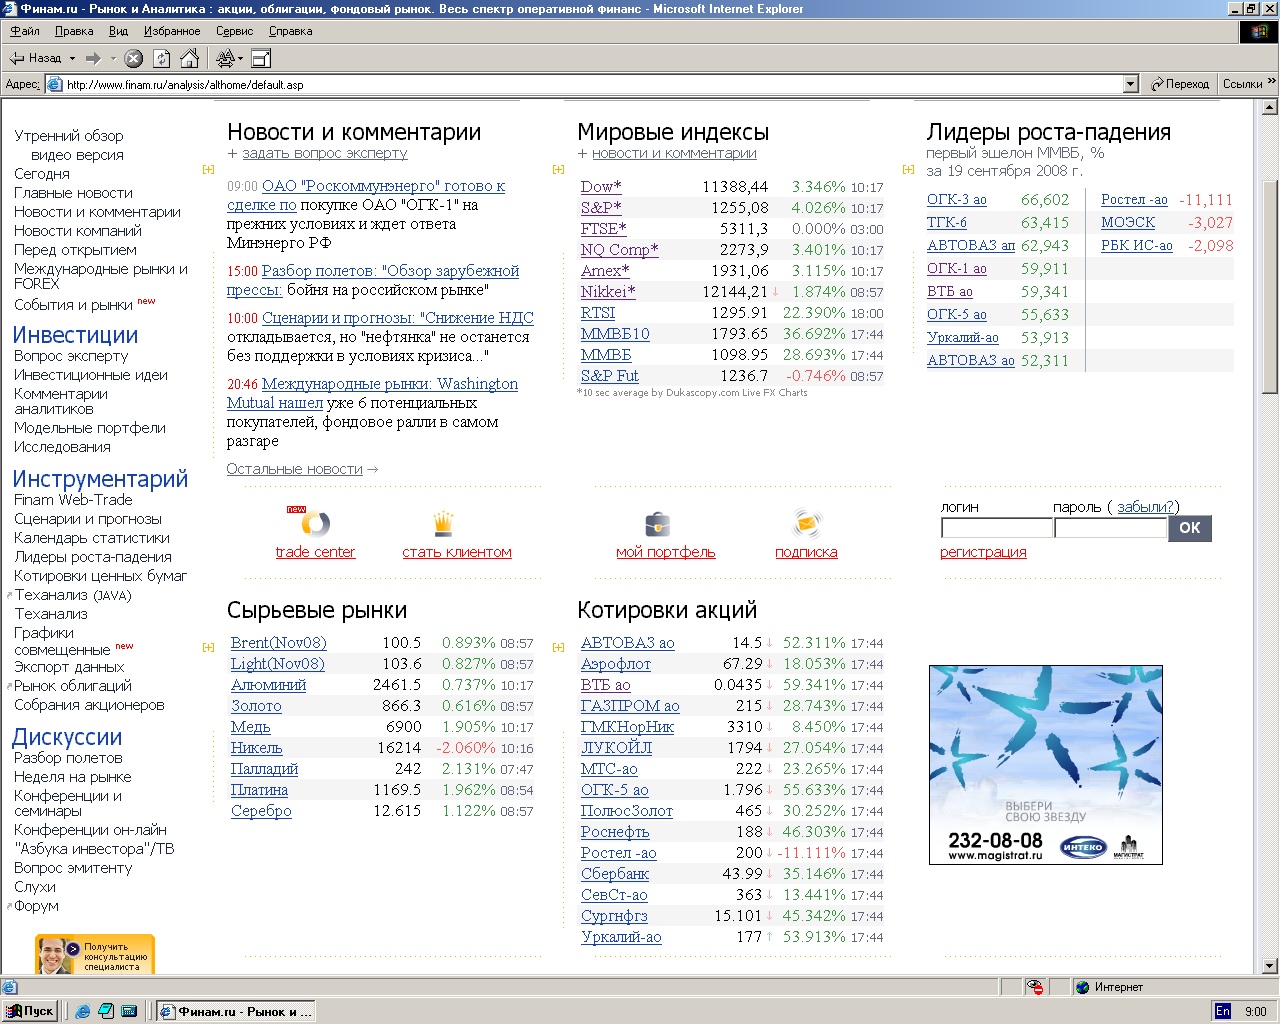Stop page loading with the X icon
The width and height of the screenshot is (1280, 1024).
[x=134, y=58]
